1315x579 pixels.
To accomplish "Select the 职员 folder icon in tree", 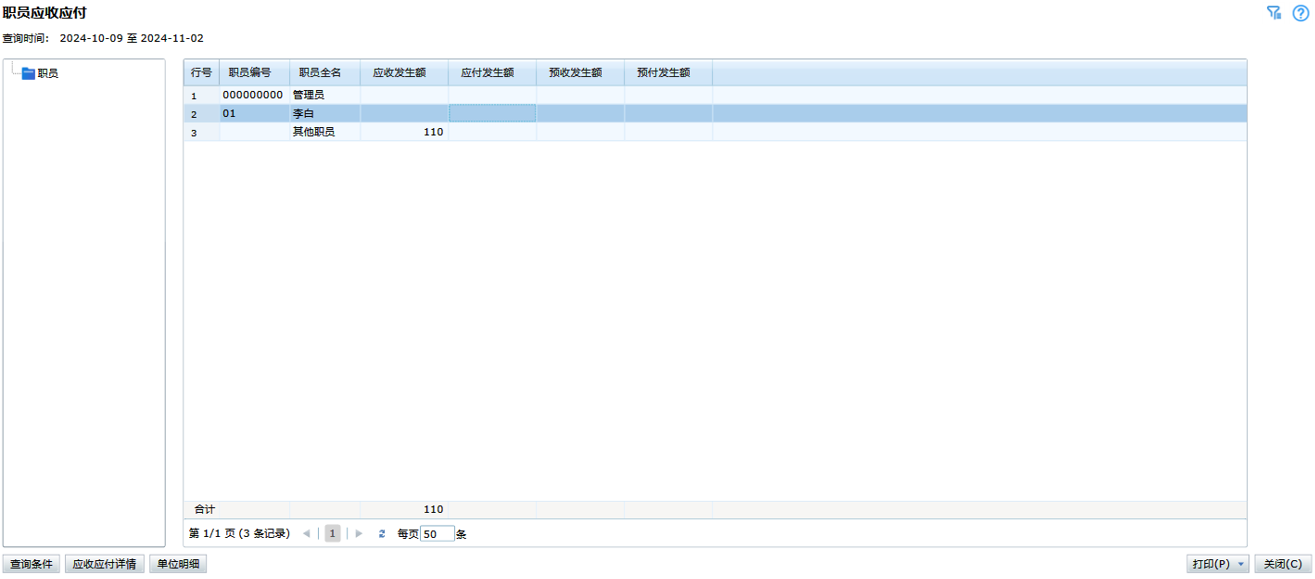I will pyautogui.click(x=28, y=74).
